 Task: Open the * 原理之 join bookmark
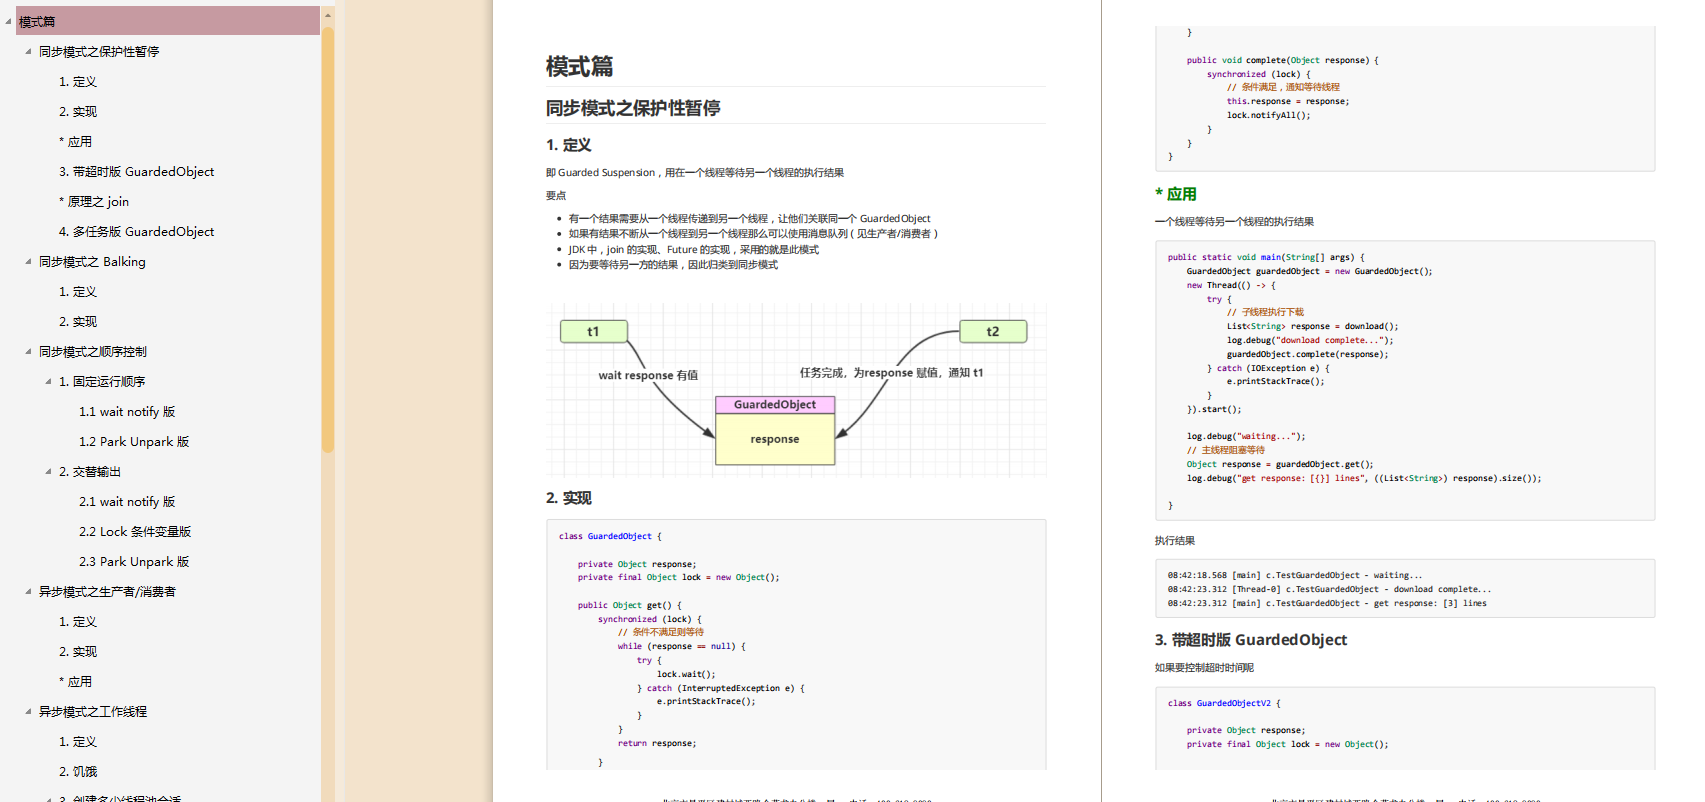94,201
